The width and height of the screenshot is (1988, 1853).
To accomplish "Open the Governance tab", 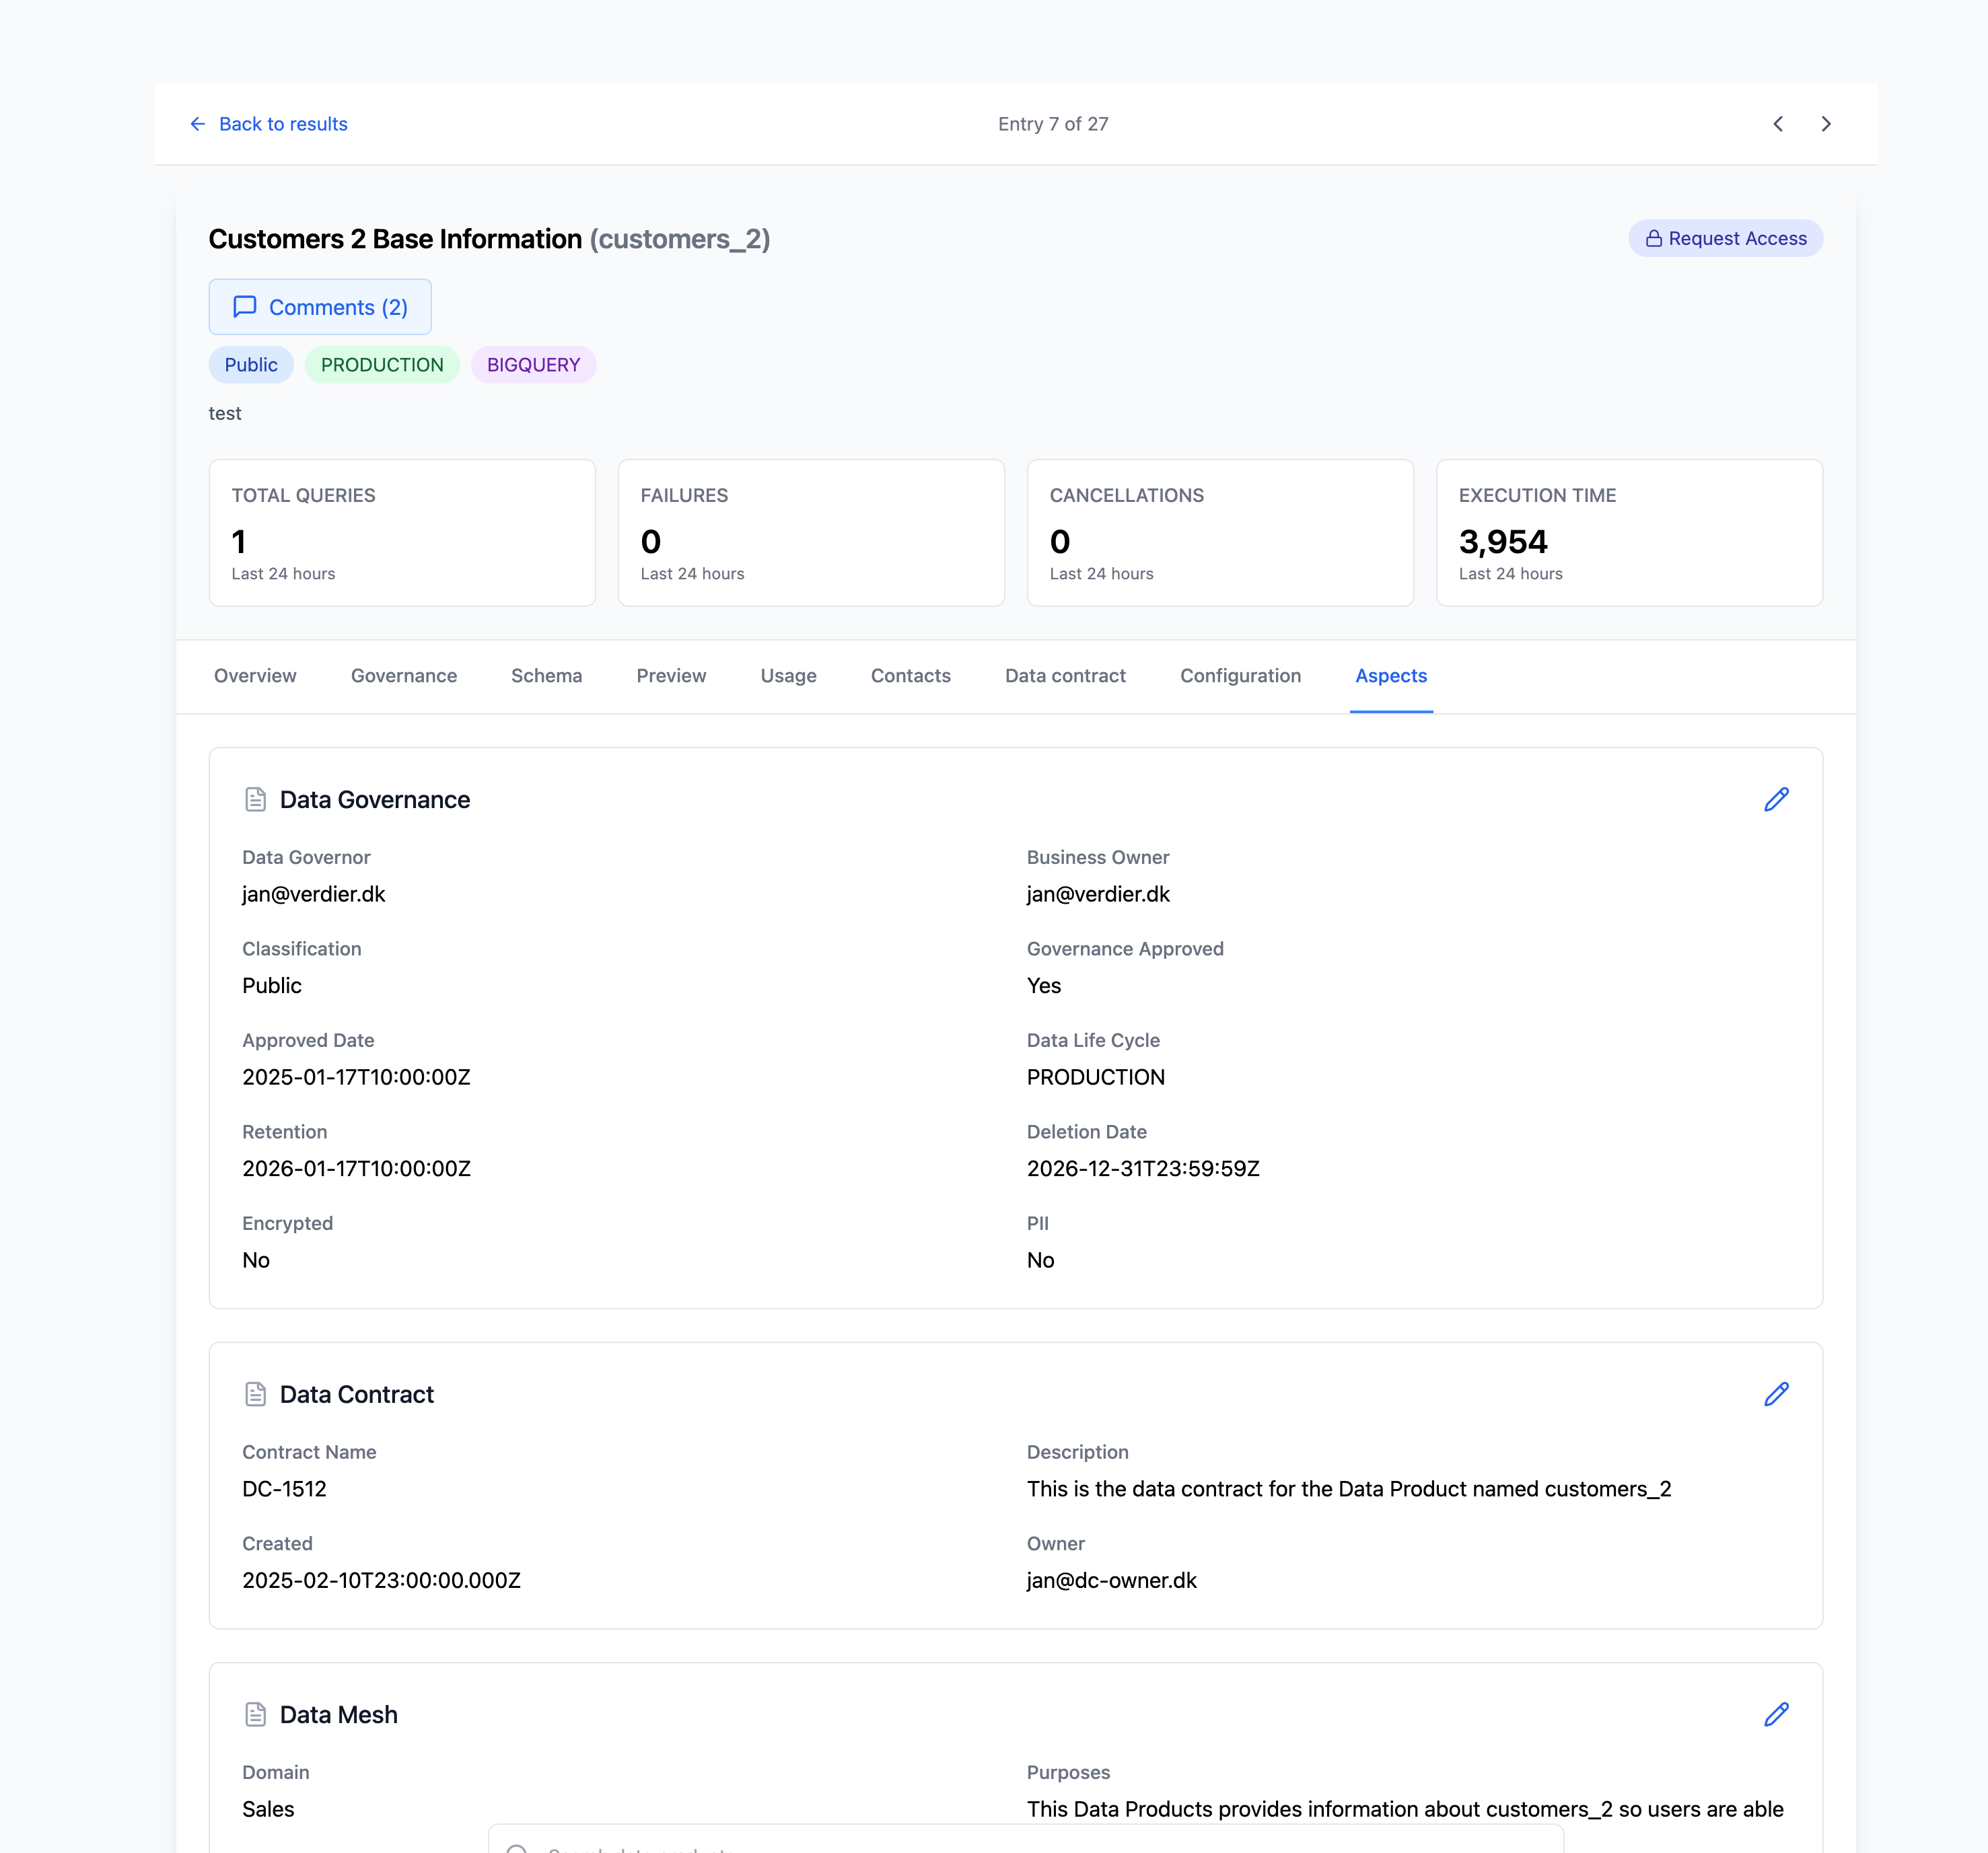I will (404, 676).
